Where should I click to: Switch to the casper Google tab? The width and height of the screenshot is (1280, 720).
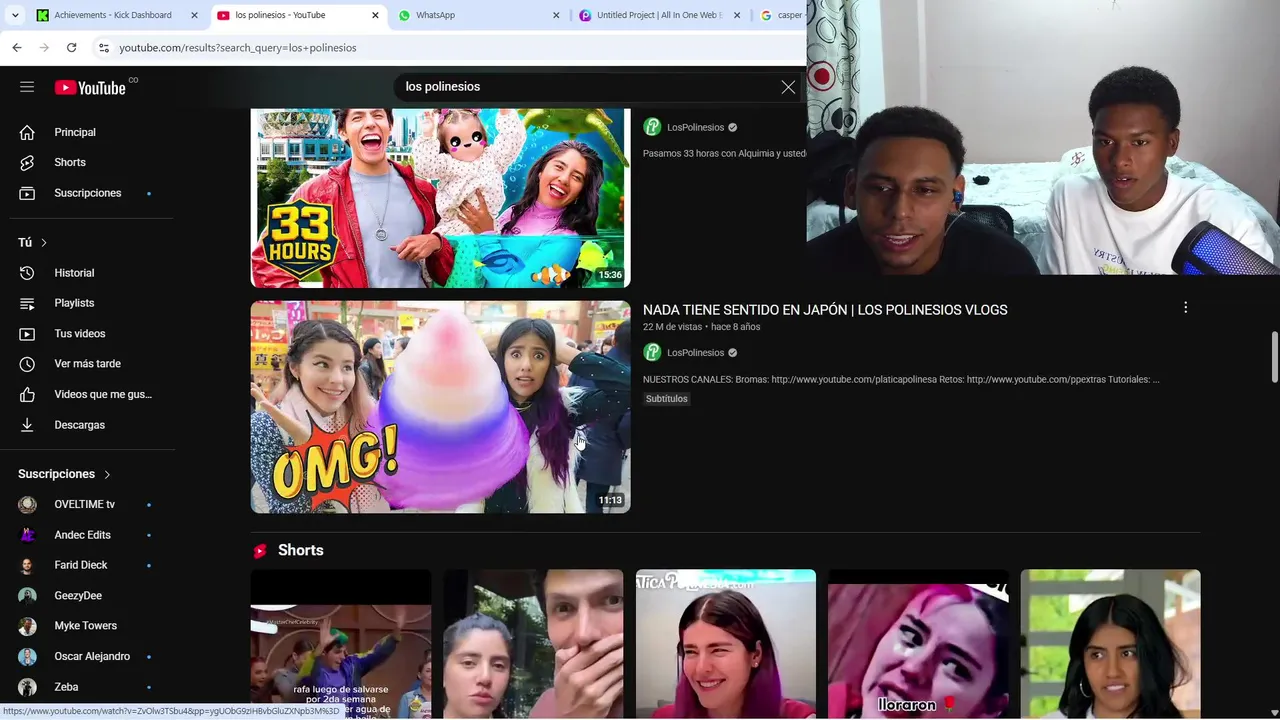tap(780, 15)
